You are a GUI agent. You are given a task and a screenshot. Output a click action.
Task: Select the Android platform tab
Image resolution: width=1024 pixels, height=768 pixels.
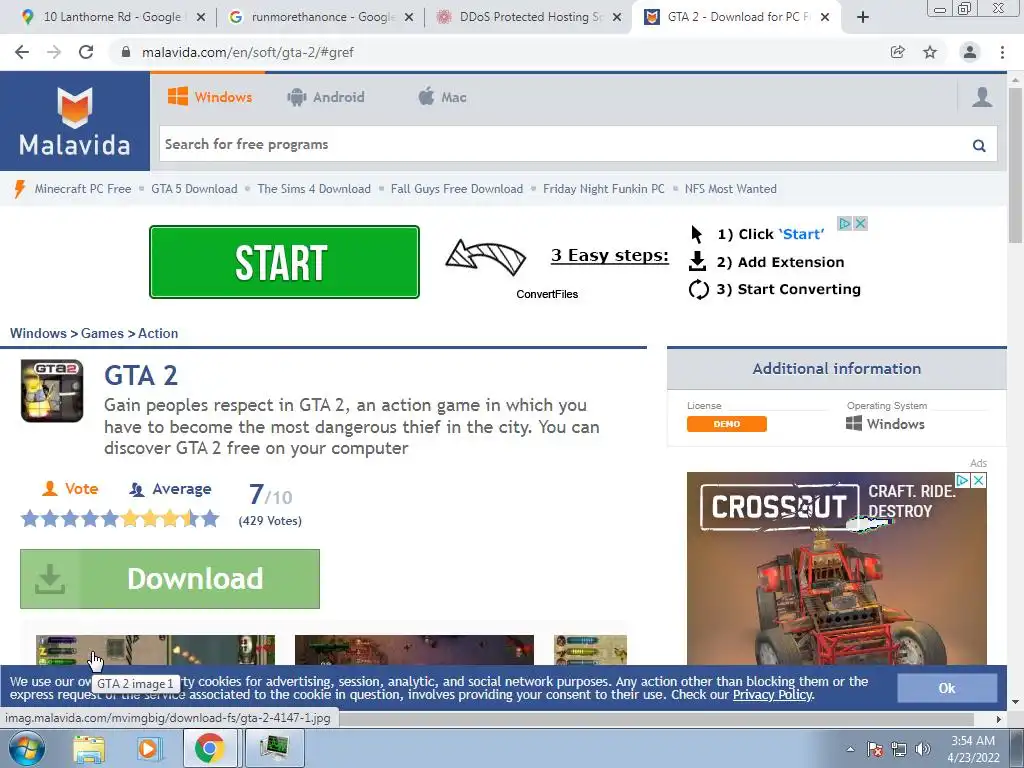point(326,97)
